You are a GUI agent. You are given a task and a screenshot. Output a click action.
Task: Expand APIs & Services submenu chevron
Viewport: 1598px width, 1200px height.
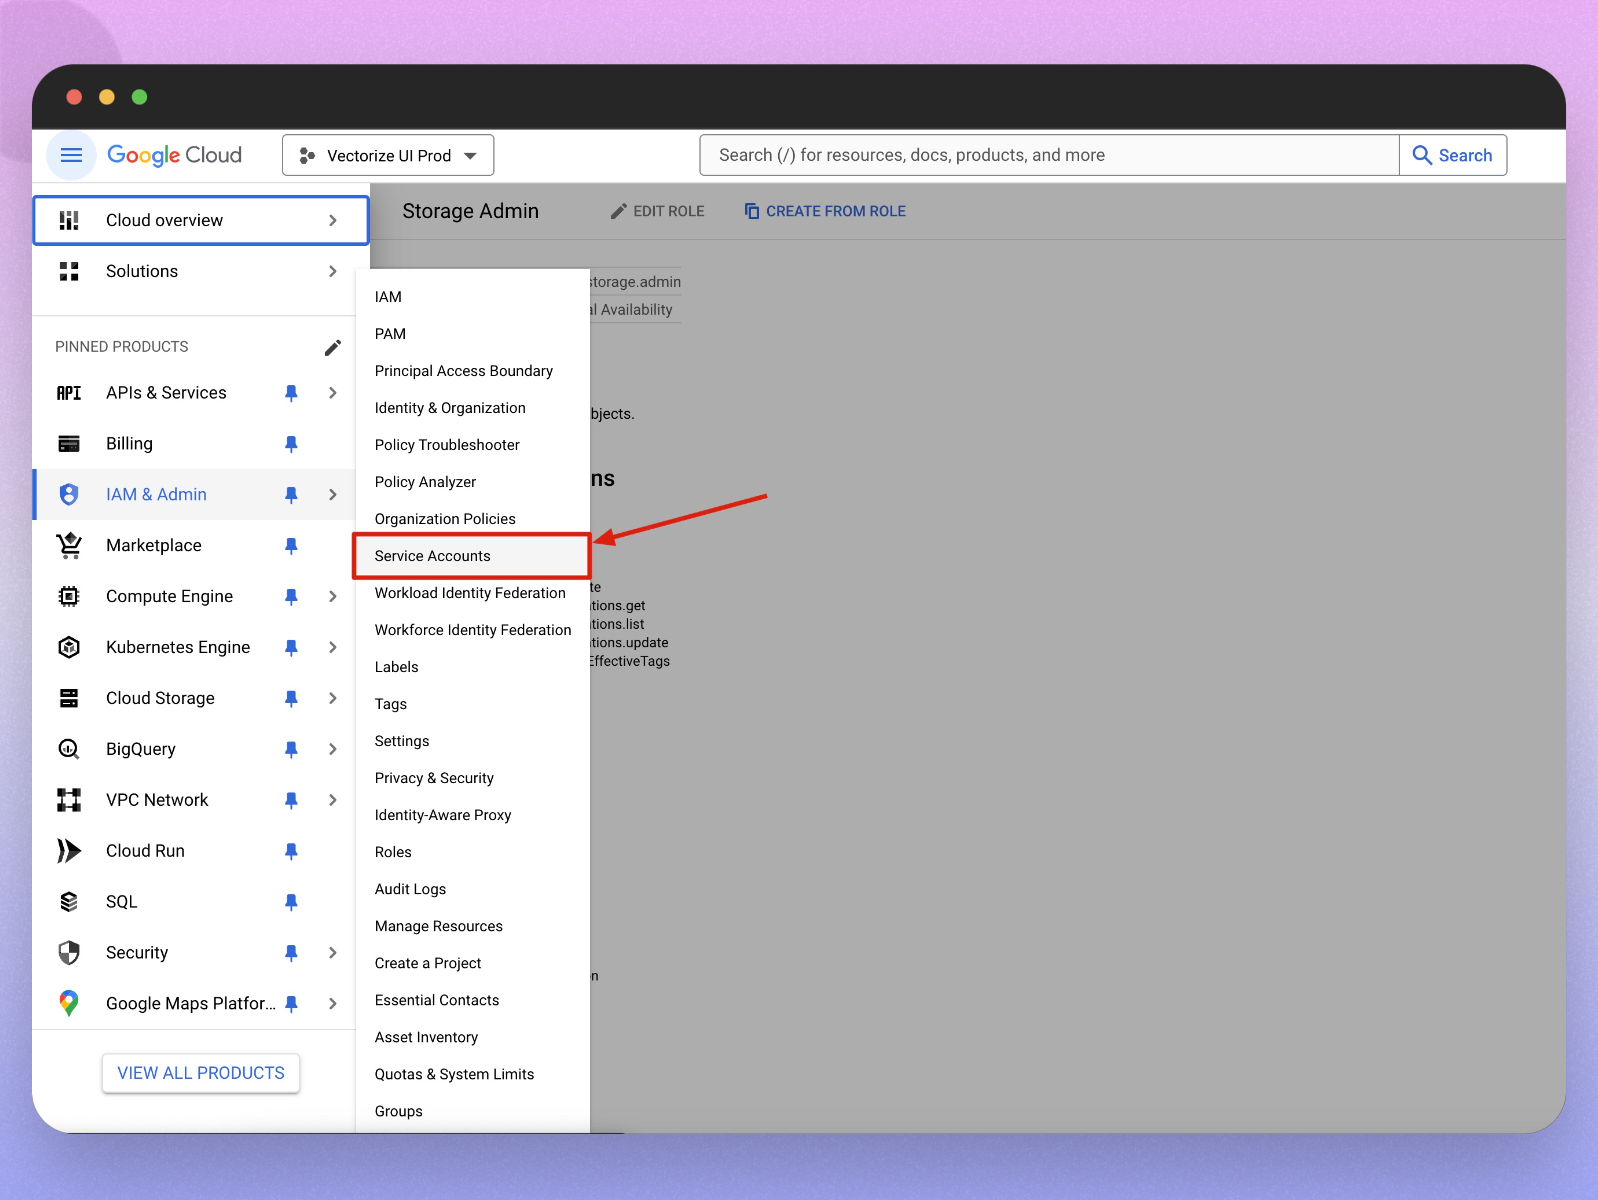[x=333, y=393]
